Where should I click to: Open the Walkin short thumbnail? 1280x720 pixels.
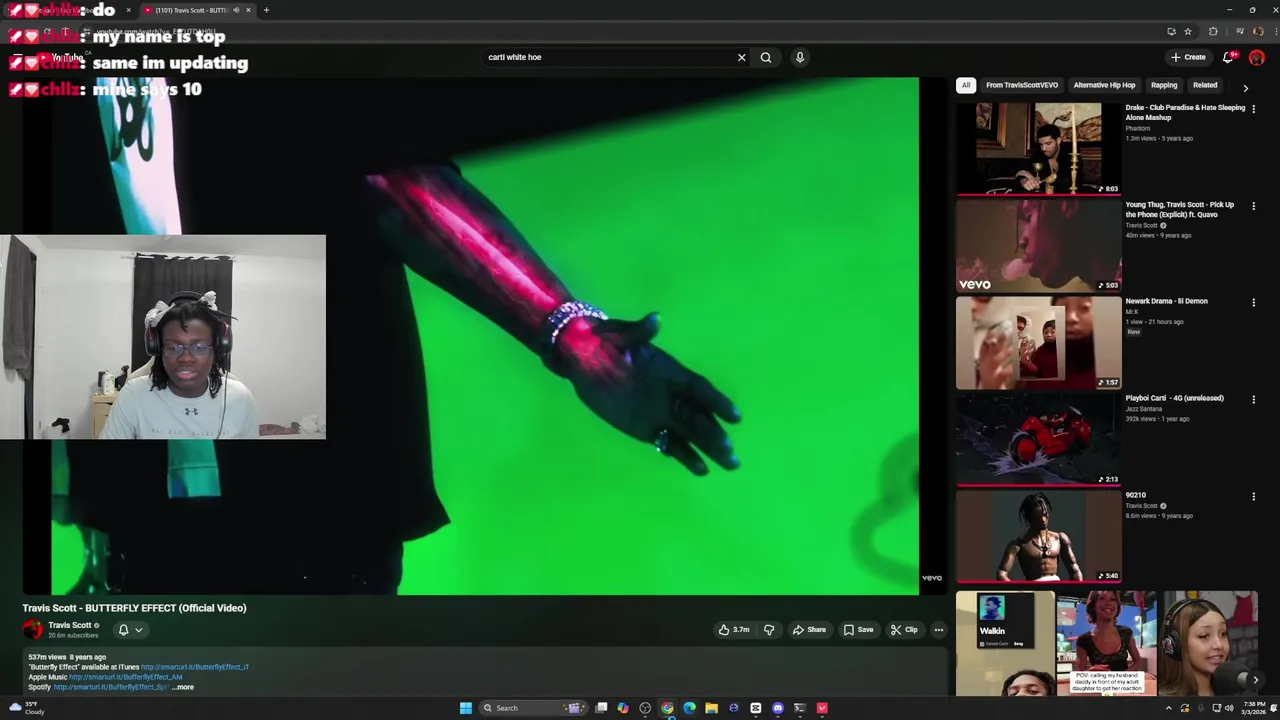coord(1005,644)
